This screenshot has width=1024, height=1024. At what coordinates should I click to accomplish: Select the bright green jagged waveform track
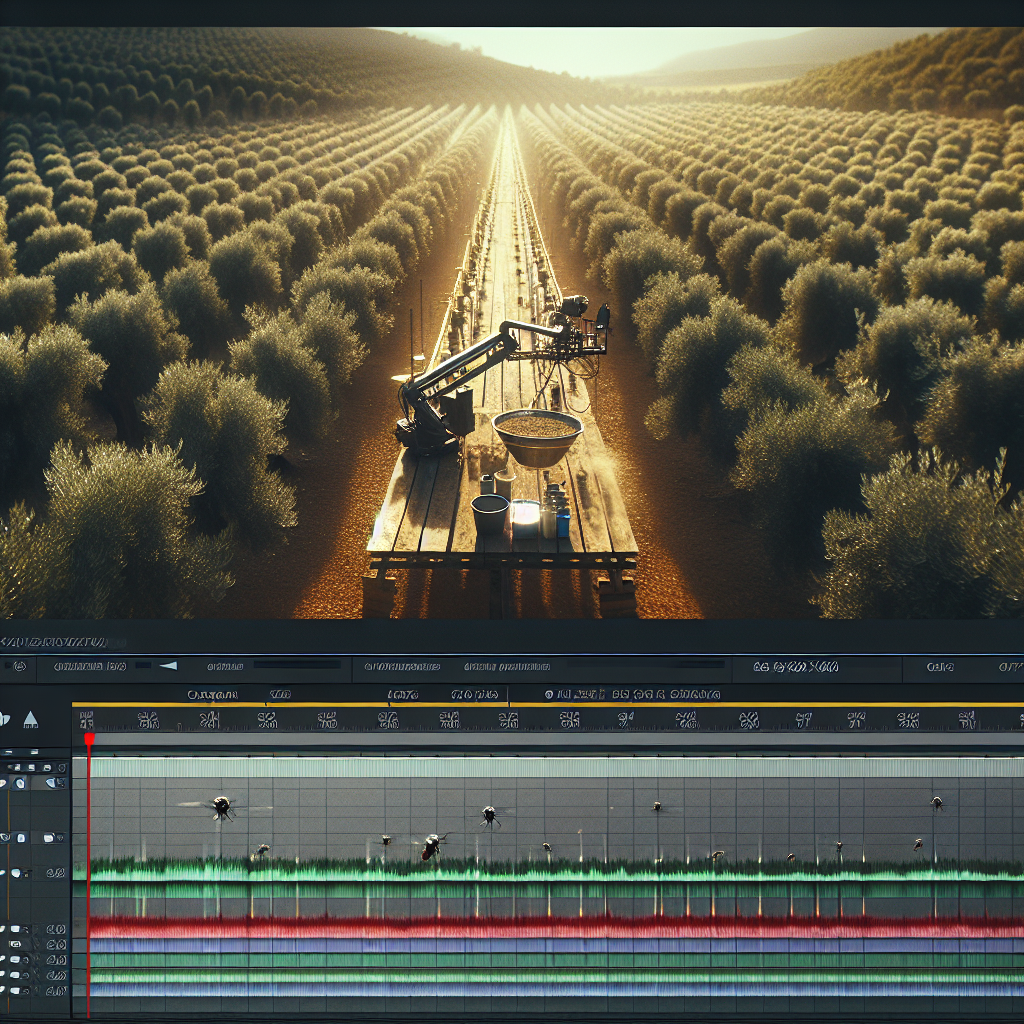point(556,870)
